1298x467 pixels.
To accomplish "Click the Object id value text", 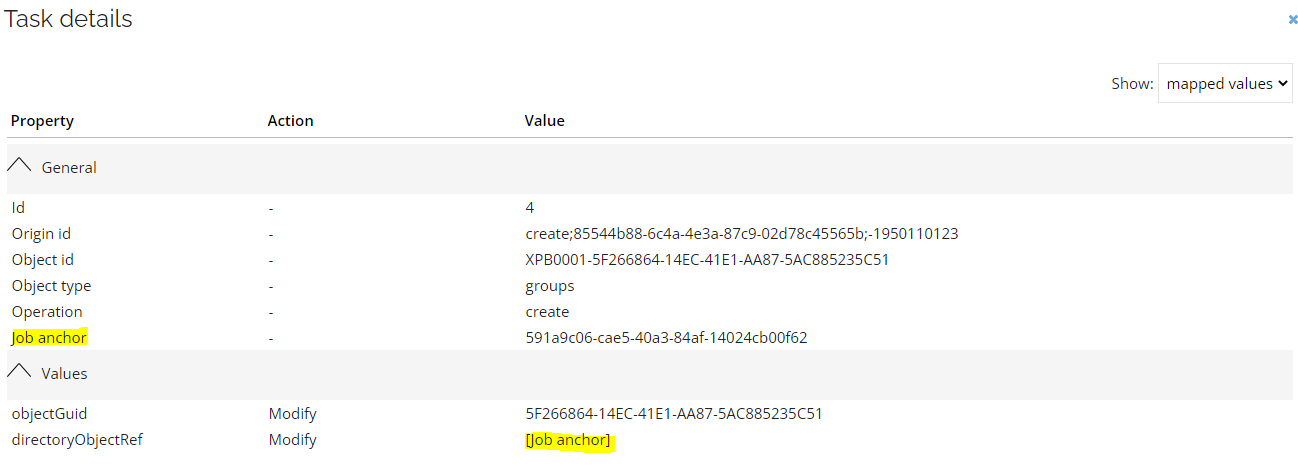I will click(x=700, y=260).
